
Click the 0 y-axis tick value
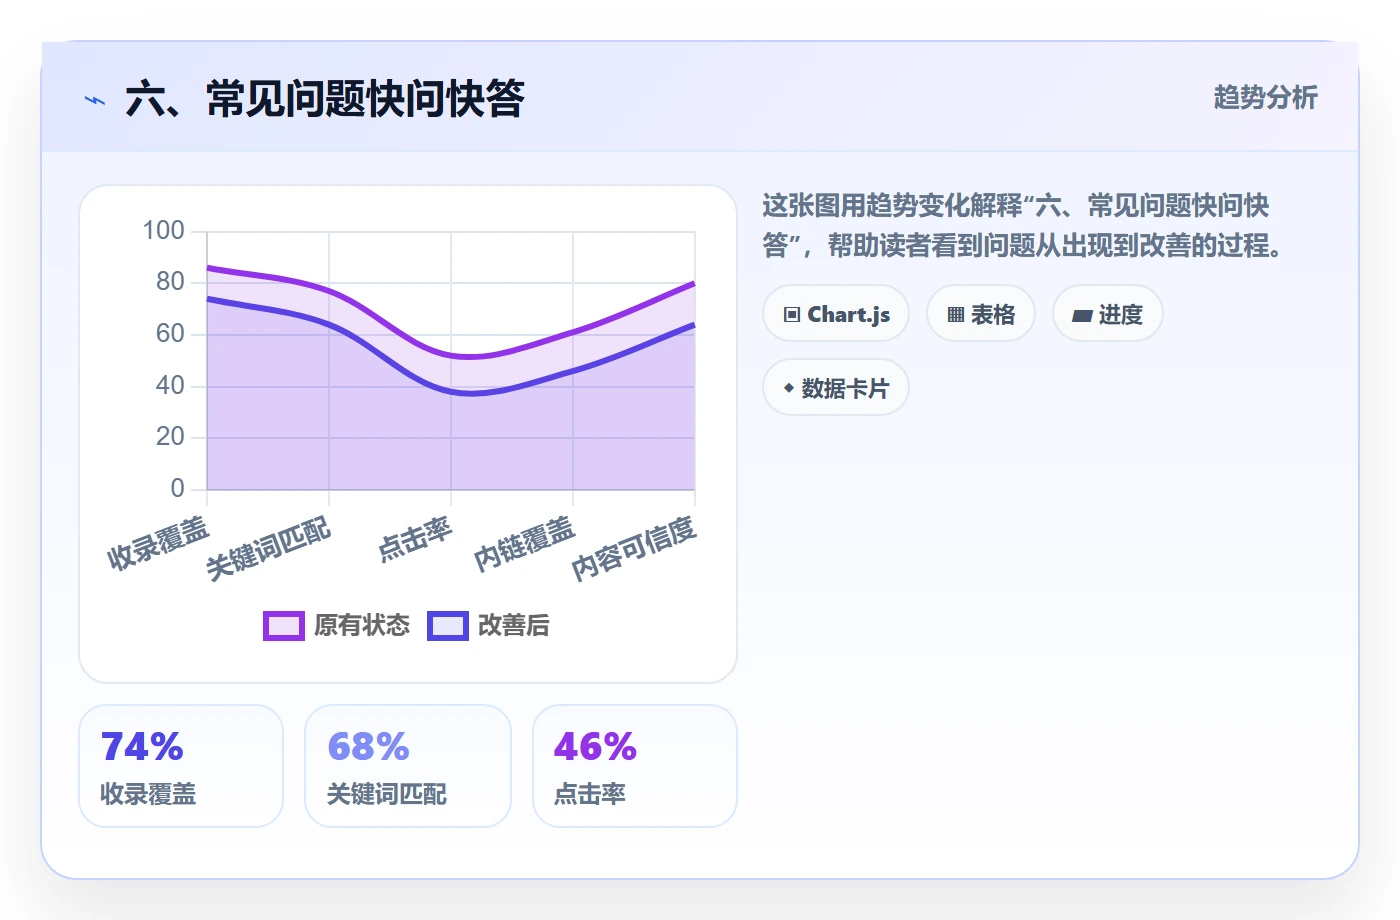(177, 489)
